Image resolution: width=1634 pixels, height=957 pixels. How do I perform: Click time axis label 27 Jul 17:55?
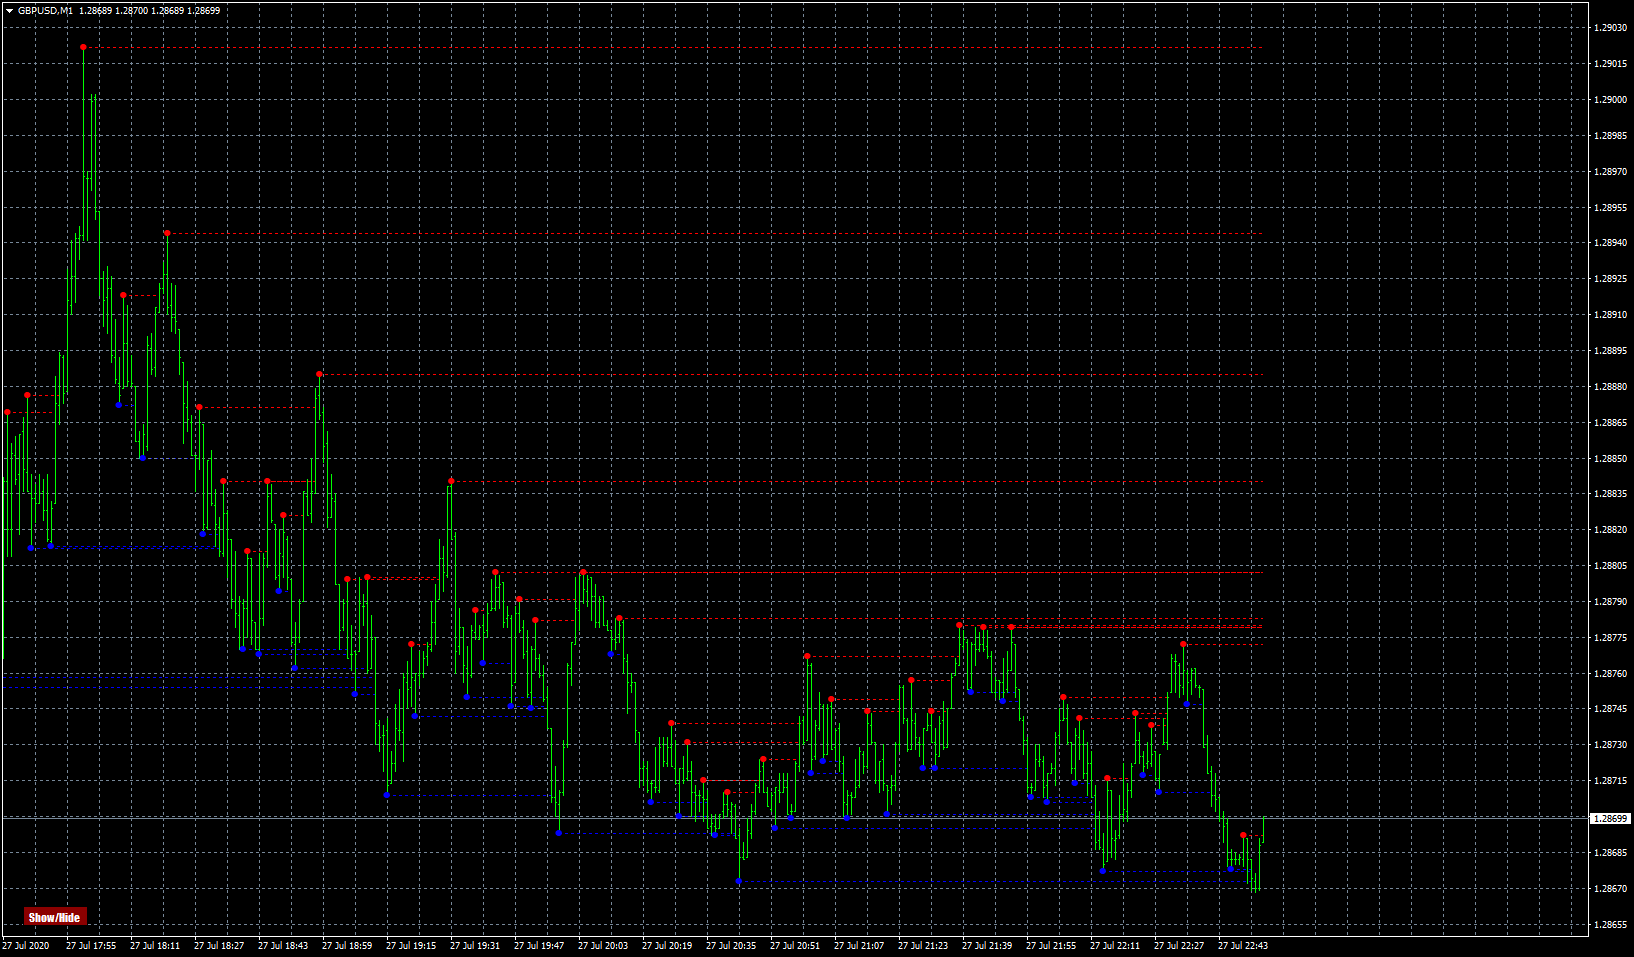[91, 946]
